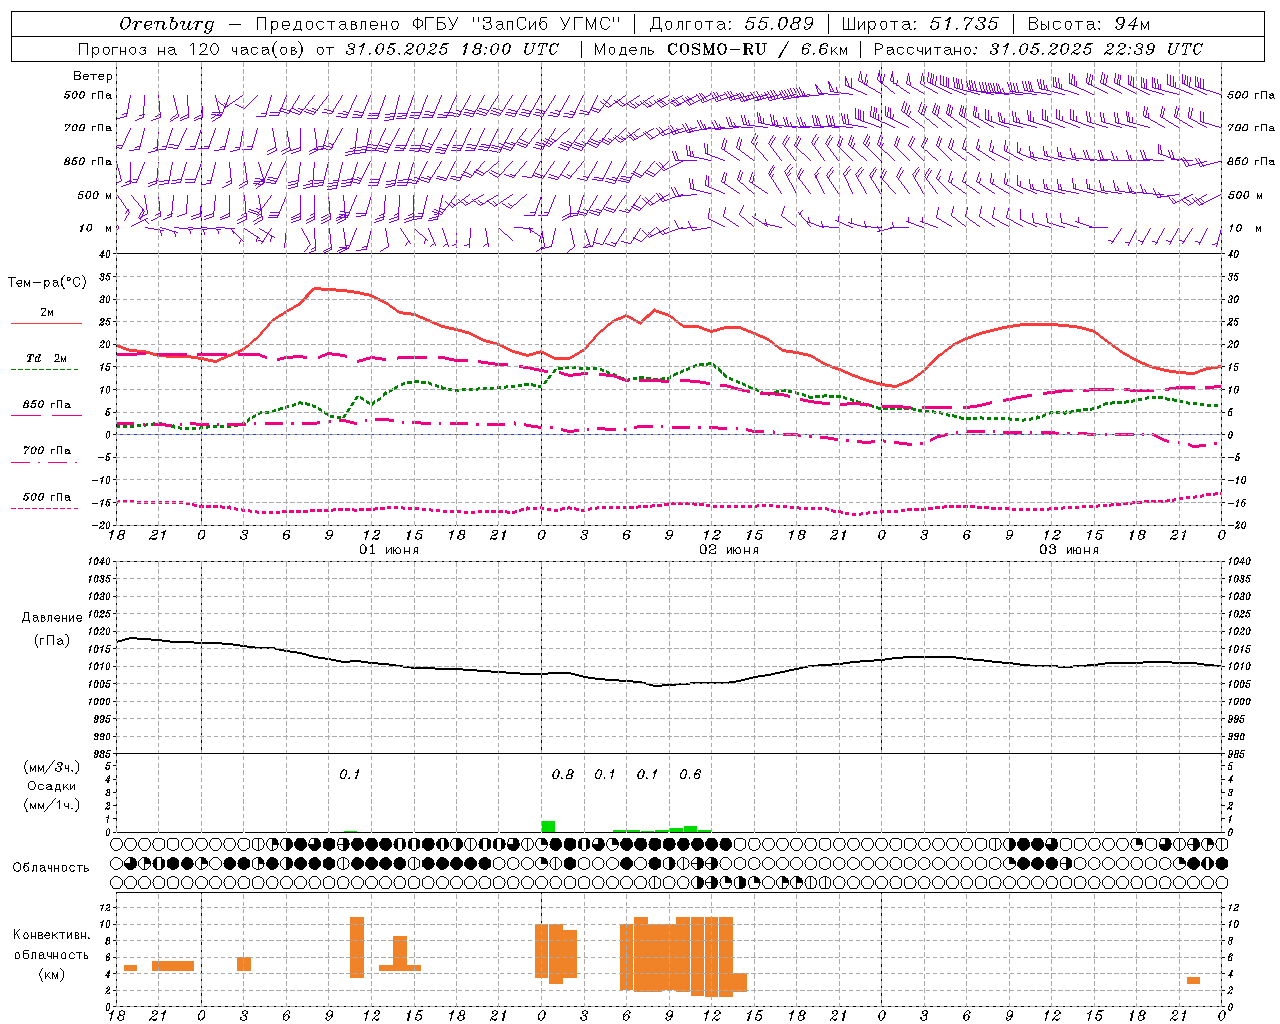Image resolution: width=1280 pixels, height=1024 pixels.
Task: Select the 'Тем-ра(°C)' temperature label
Action: pyautogui.click(x=47, y=283)
